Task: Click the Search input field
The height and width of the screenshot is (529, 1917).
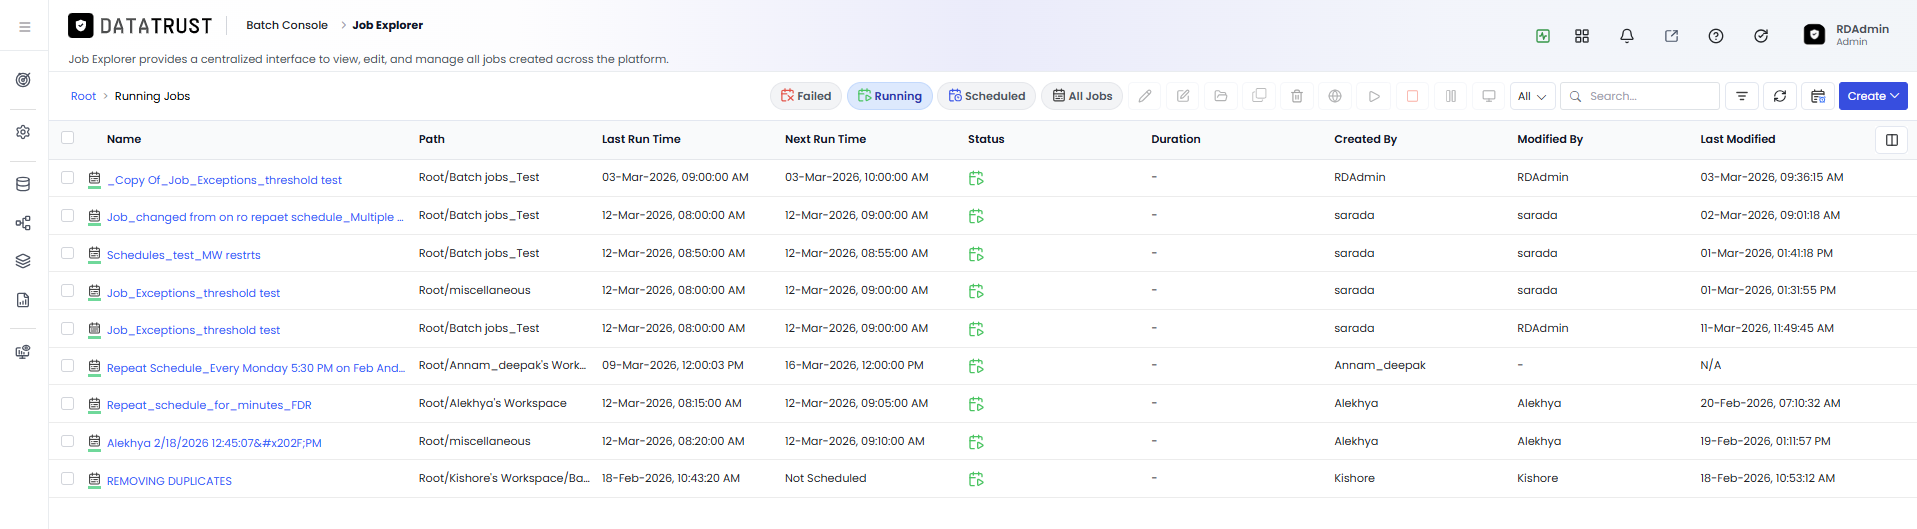Action: point(1640,96)
